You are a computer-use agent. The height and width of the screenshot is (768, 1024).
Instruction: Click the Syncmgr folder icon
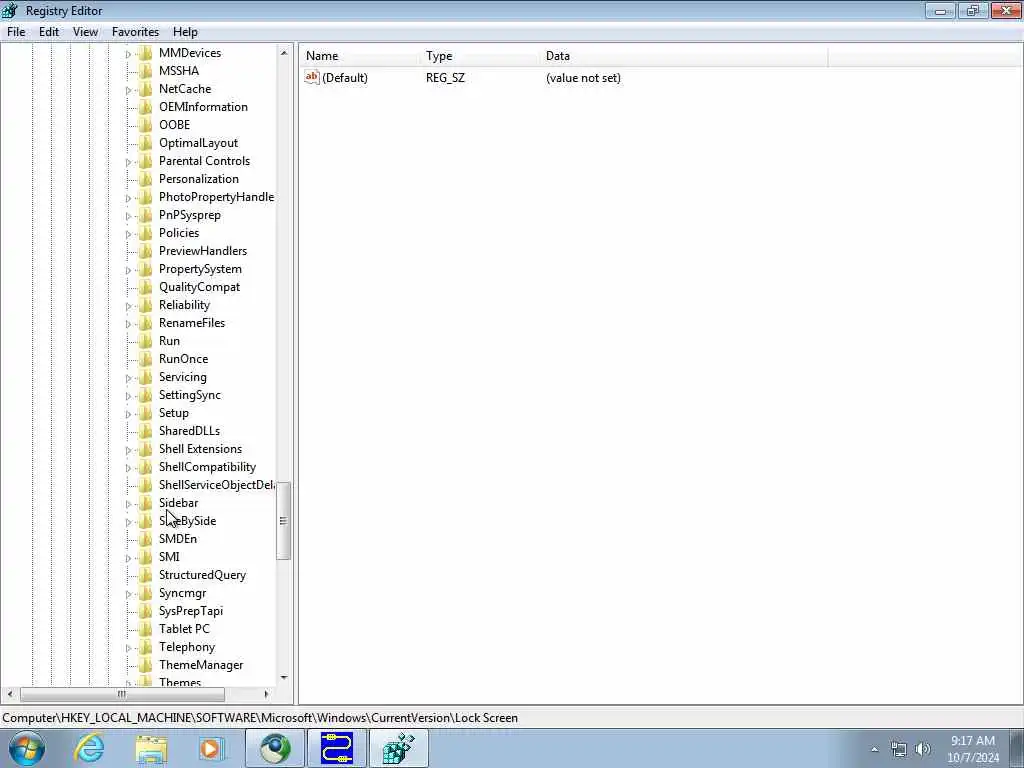tap(145, 593)
